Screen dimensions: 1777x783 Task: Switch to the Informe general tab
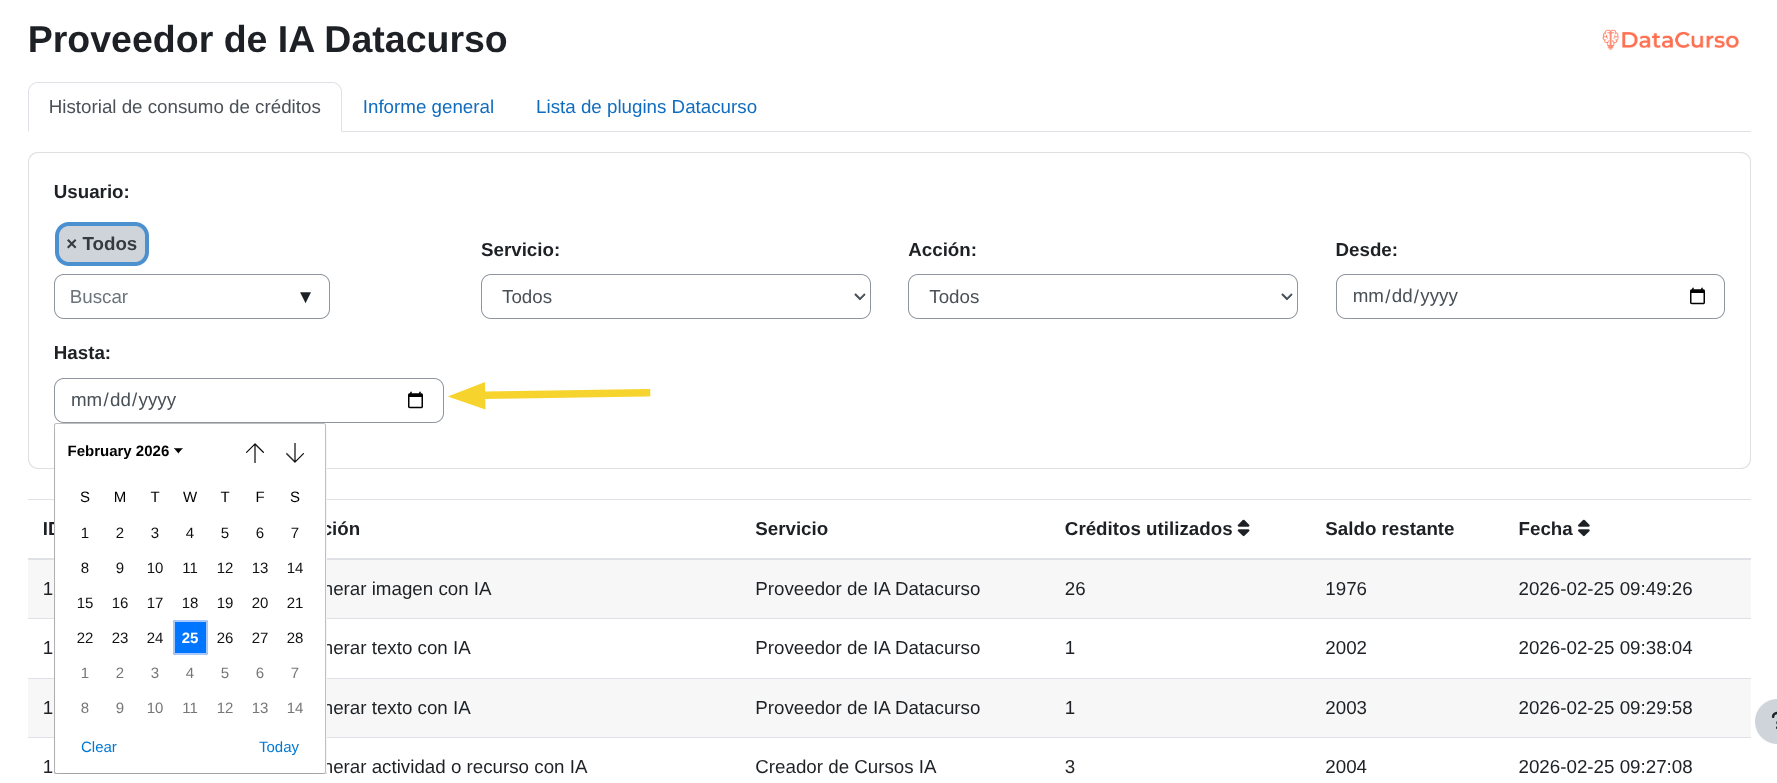[x=428, y=107]
